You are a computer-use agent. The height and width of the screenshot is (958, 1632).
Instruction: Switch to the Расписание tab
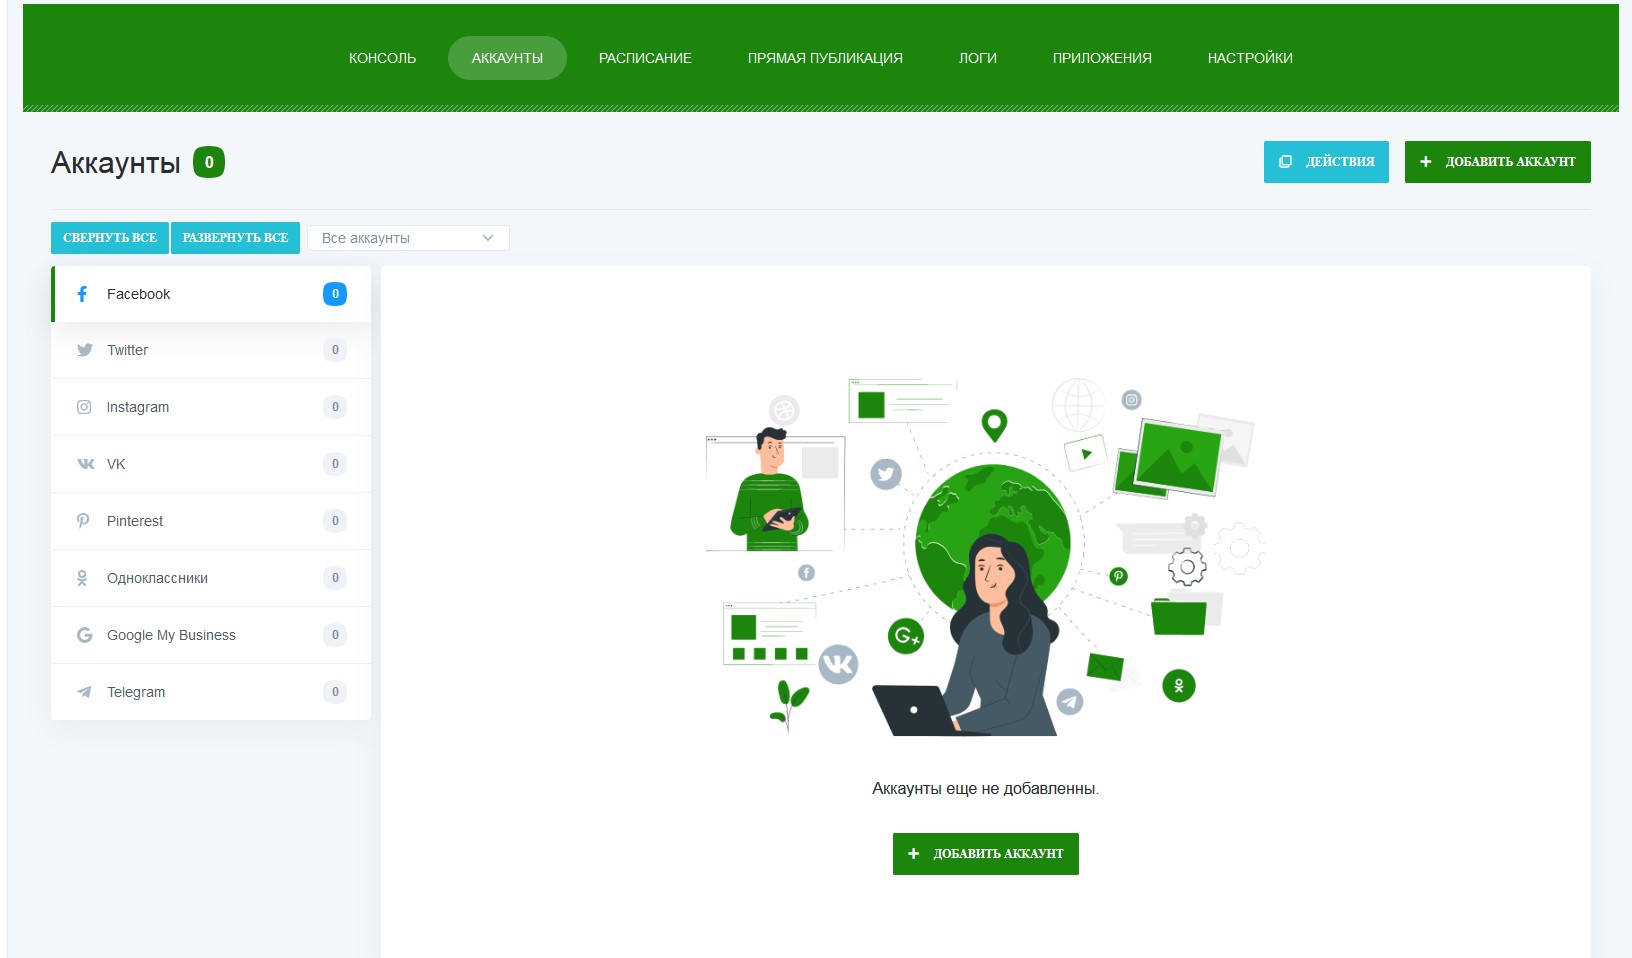point(645,58)
